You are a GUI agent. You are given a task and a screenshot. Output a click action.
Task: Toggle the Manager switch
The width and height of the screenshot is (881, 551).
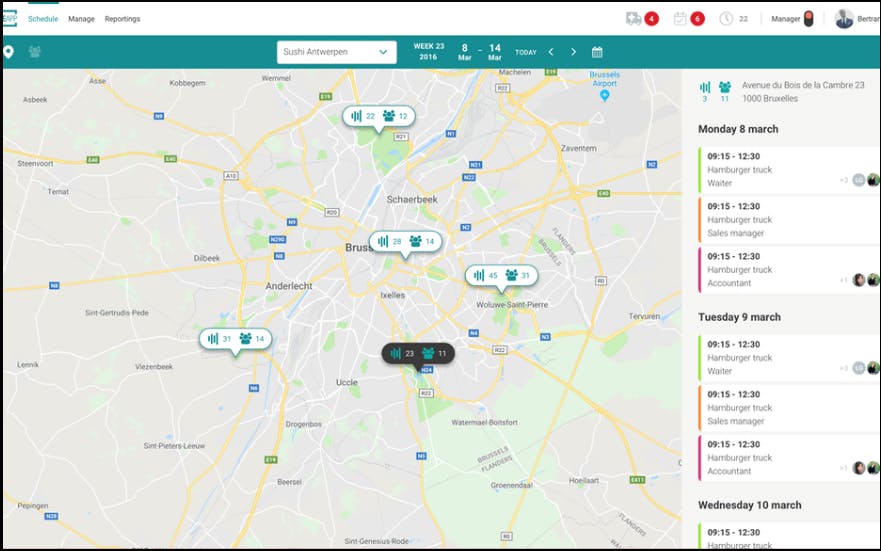coord(809,19)
